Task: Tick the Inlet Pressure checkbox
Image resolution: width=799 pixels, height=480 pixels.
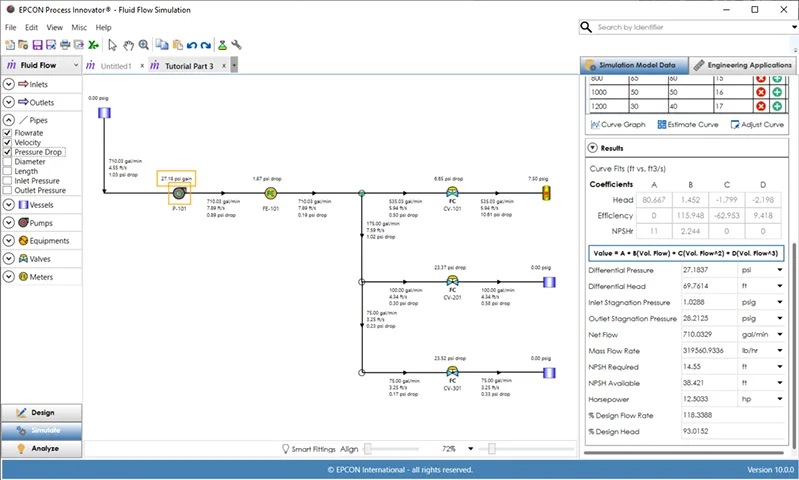Action: click(8, 180)
